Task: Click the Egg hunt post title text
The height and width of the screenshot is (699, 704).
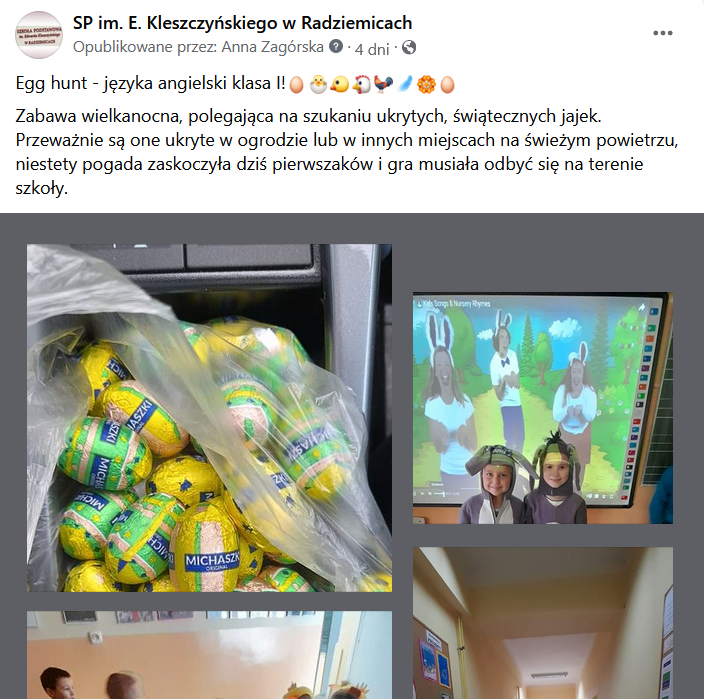Action: pos(150,84)
